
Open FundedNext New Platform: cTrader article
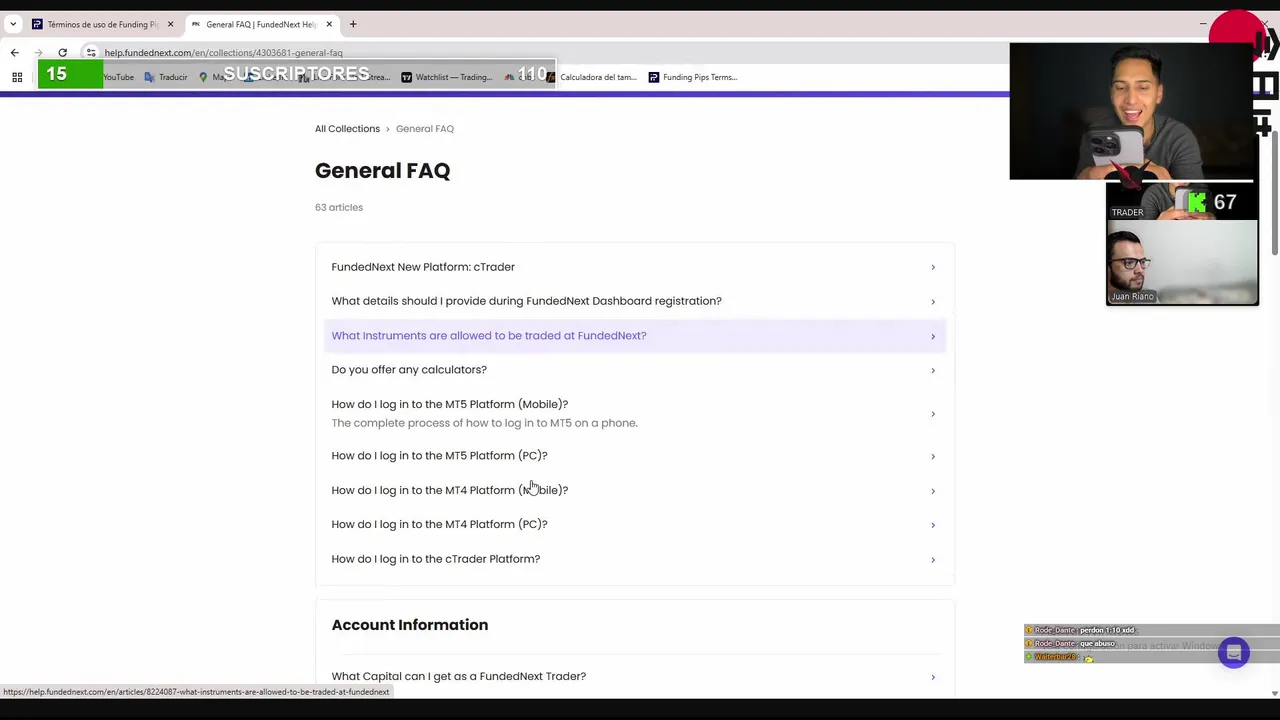[635, 267]
